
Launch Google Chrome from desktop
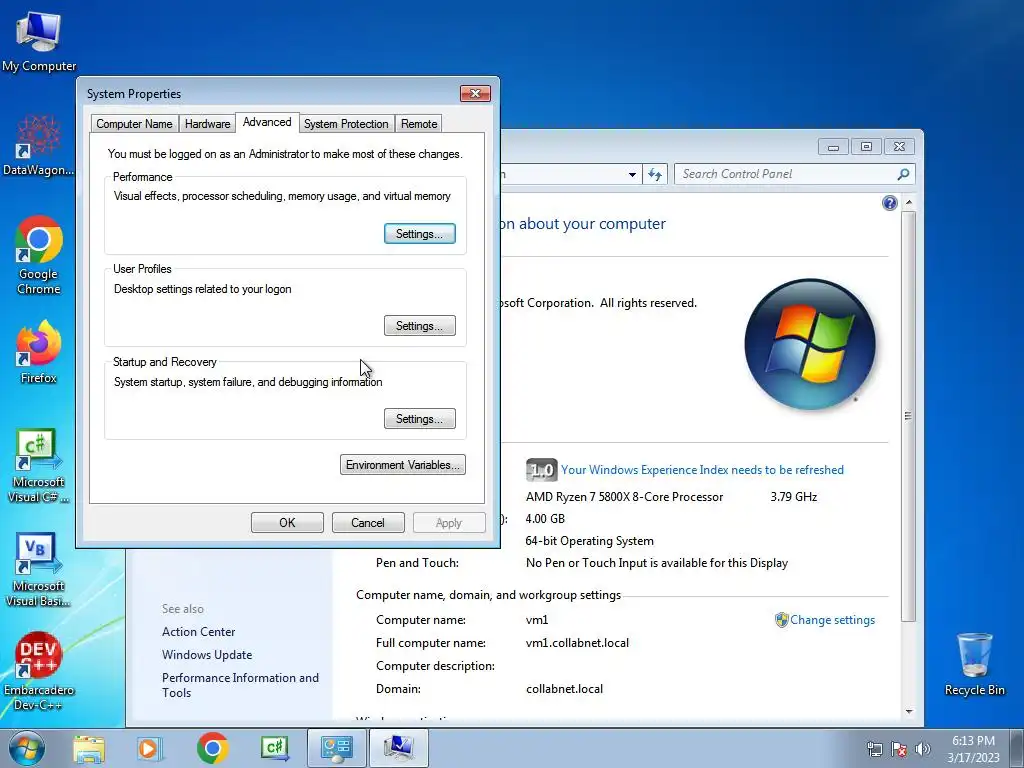coord(39,255)
